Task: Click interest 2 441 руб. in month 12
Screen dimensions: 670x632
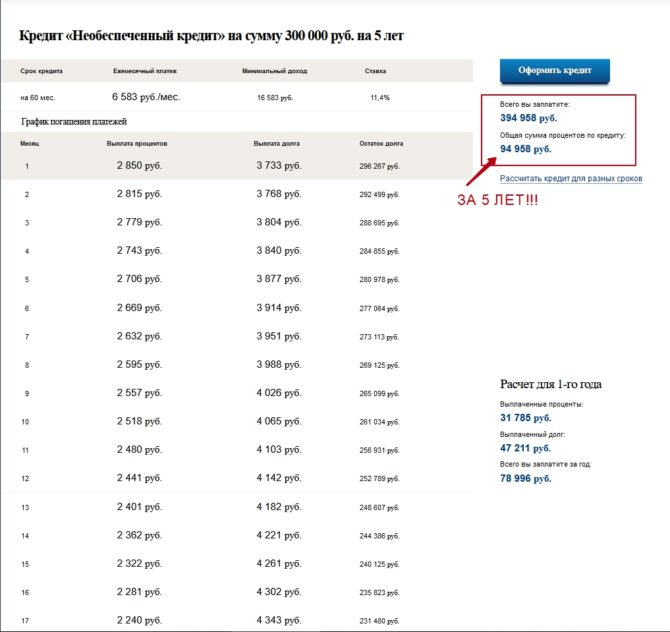Action: coord(139,478)
